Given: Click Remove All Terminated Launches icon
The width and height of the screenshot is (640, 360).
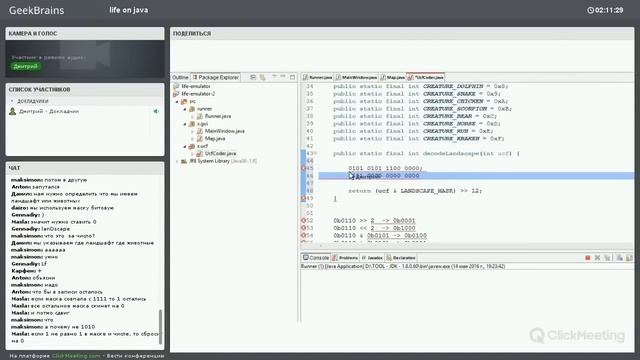Looking at the screenshot, I should (607, 258).
